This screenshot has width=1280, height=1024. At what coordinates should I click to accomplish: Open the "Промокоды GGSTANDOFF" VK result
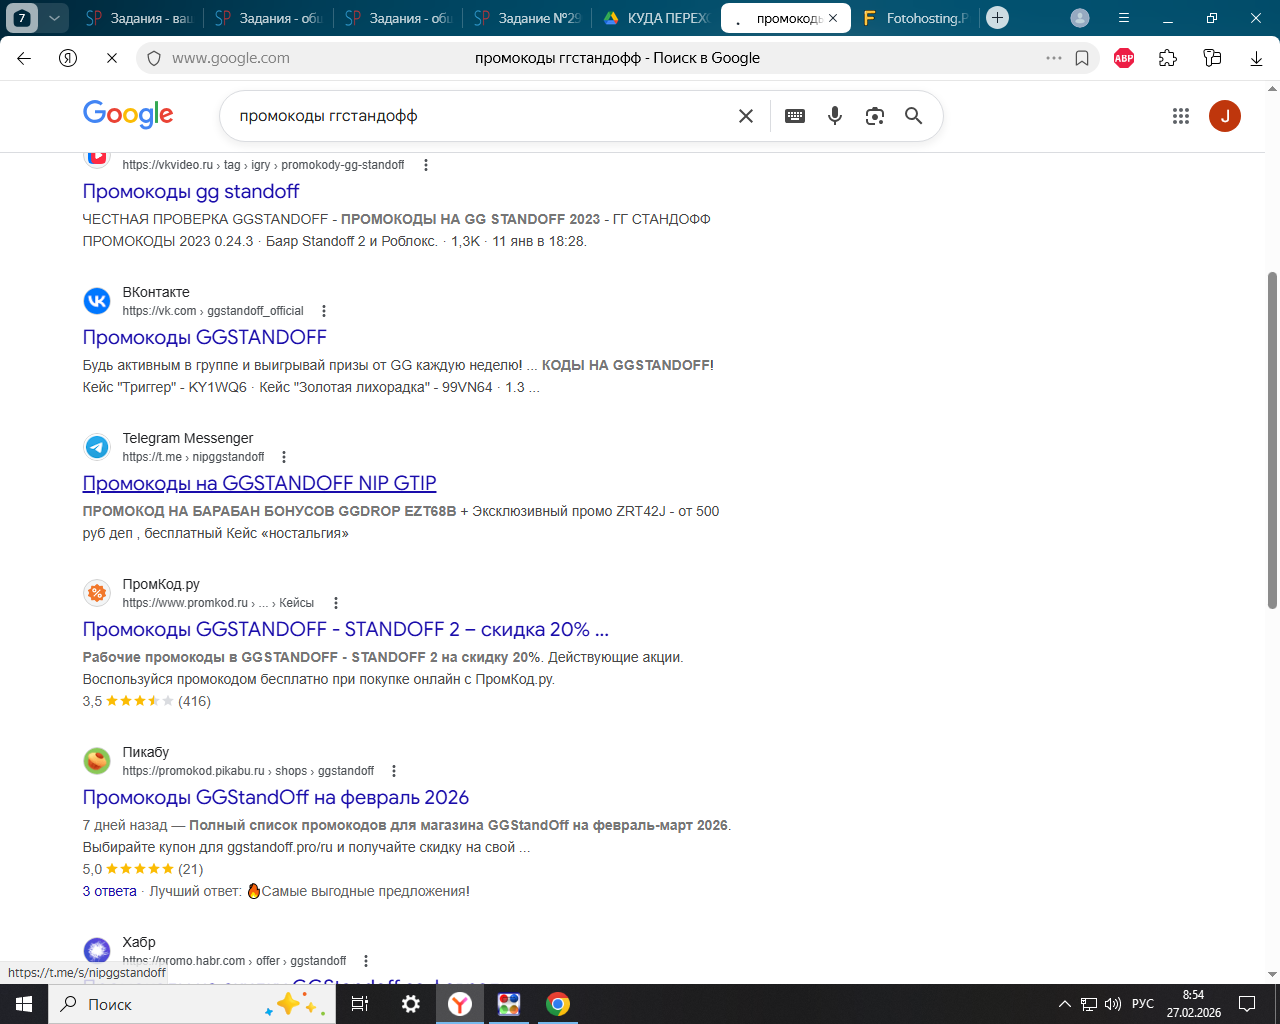click(205, 337)
